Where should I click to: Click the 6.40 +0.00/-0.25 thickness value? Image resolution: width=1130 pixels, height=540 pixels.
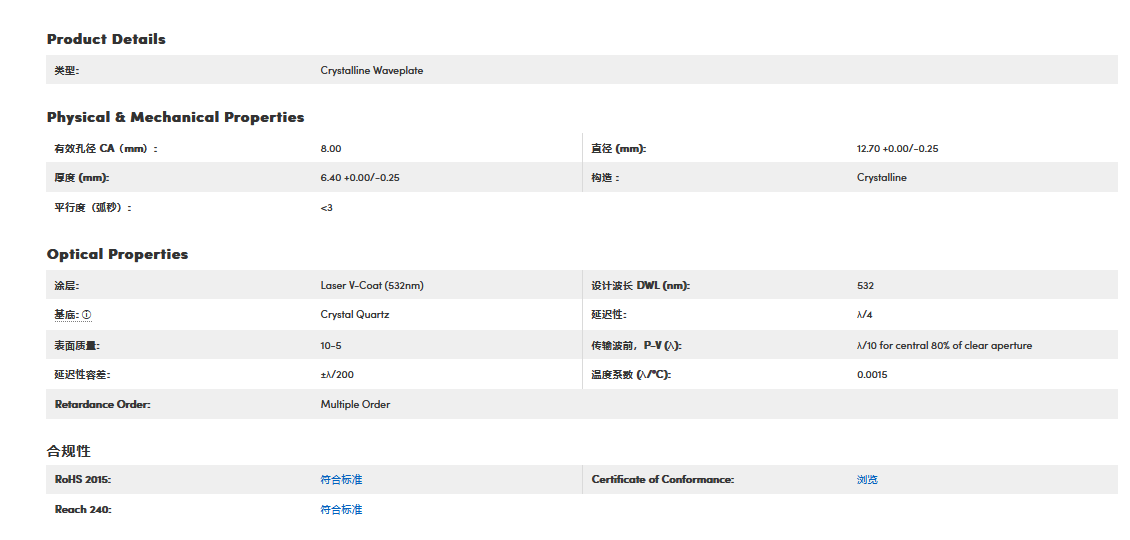click(x=360, y=178)
